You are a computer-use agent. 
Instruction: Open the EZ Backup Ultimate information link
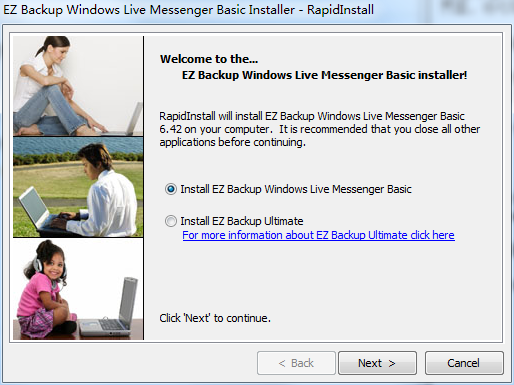click(318, 235)
